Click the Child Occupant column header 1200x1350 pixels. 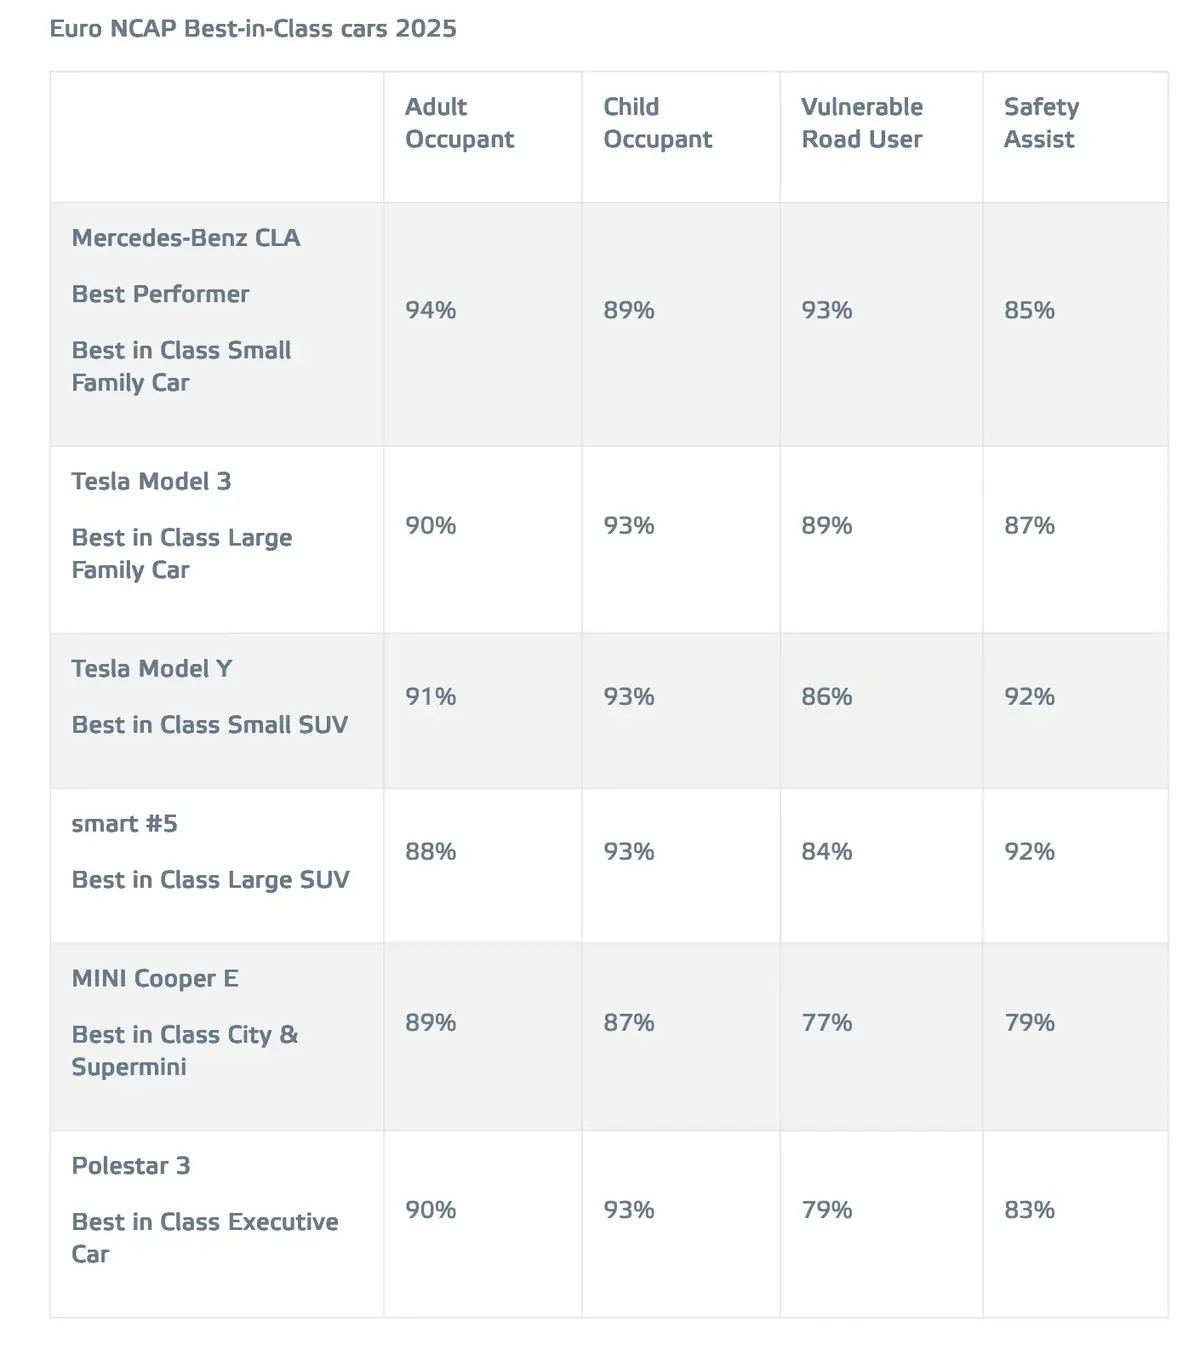[657, 123]
